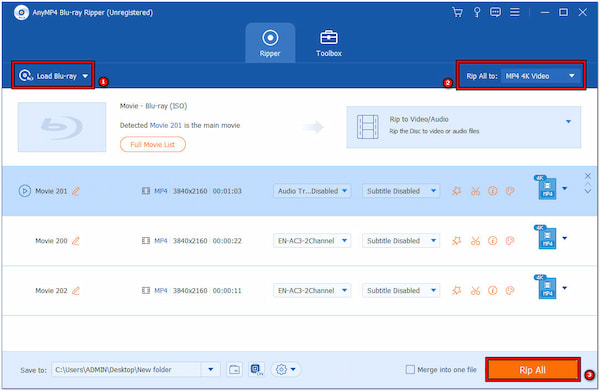Open Movie 202 subtitle dropdown
The width and height of the screenshot is (600, 391).
point(401,290)
